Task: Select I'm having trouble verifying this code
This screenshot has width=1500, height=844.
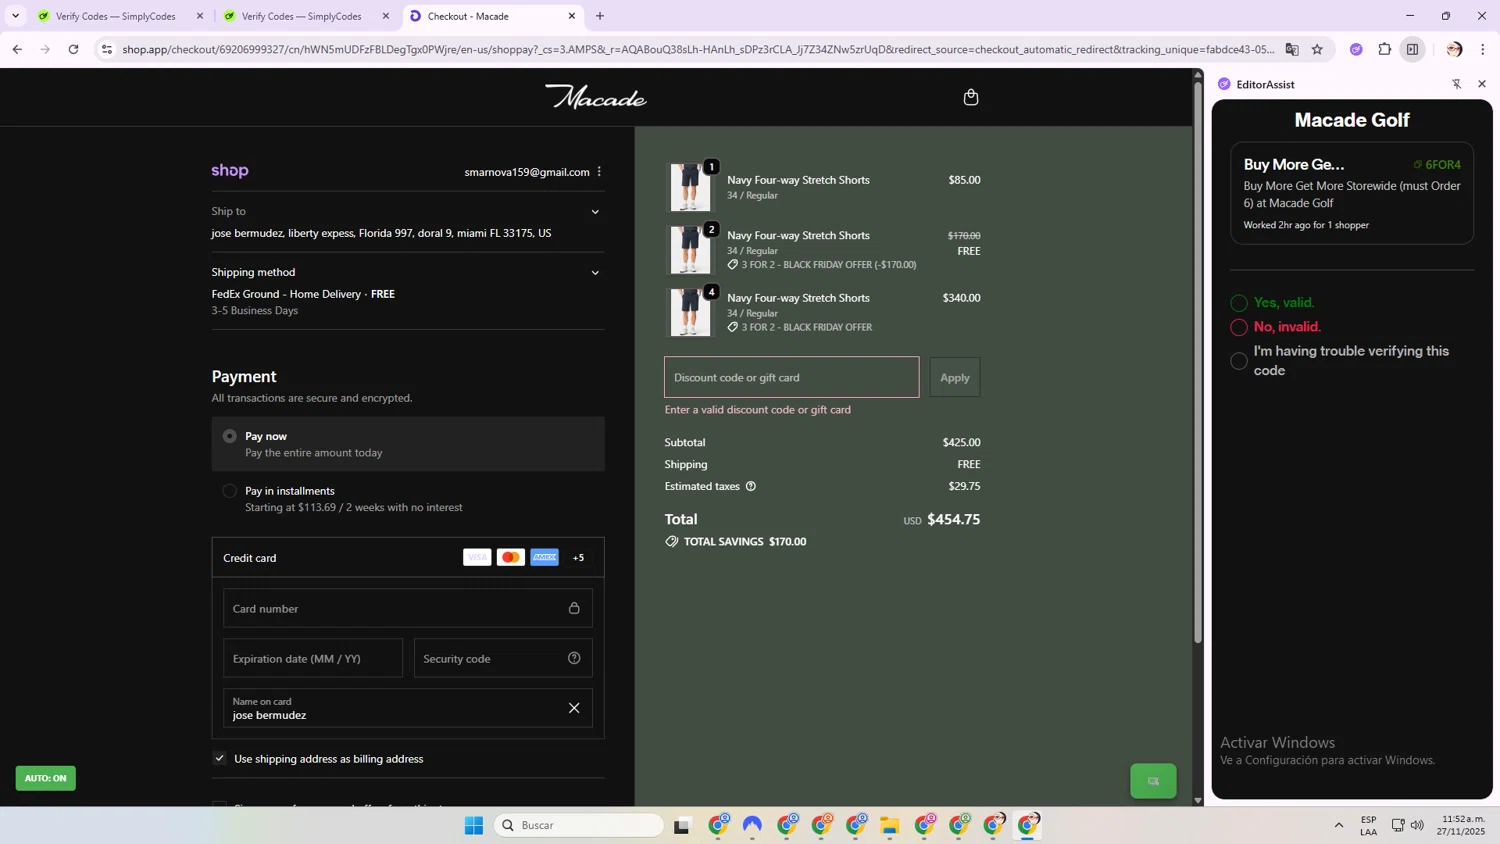Action: click(x=1239, y=361)
